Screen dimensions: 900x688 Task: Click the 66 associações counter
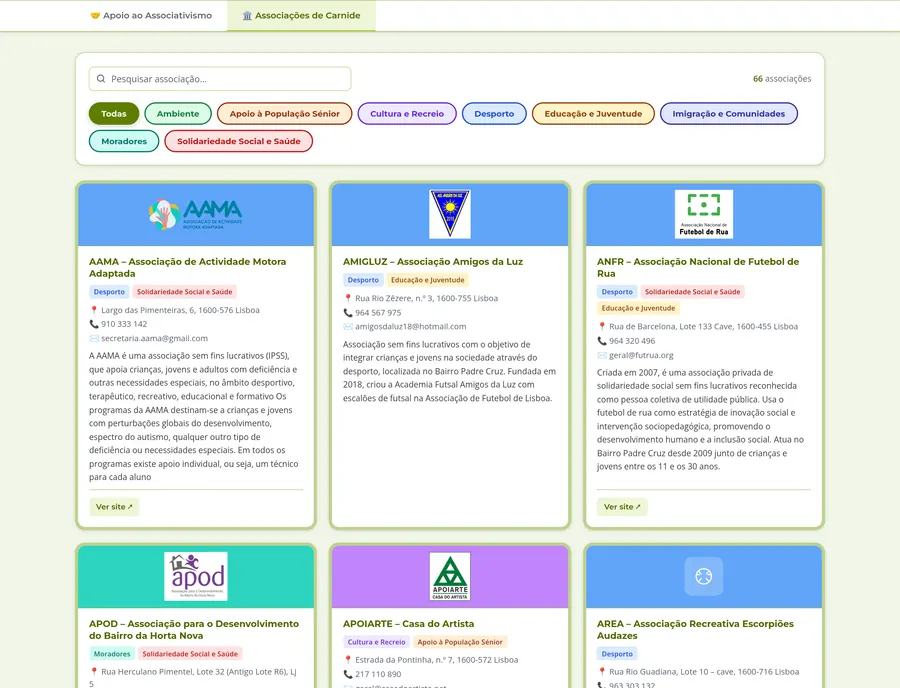coord(782,79)
